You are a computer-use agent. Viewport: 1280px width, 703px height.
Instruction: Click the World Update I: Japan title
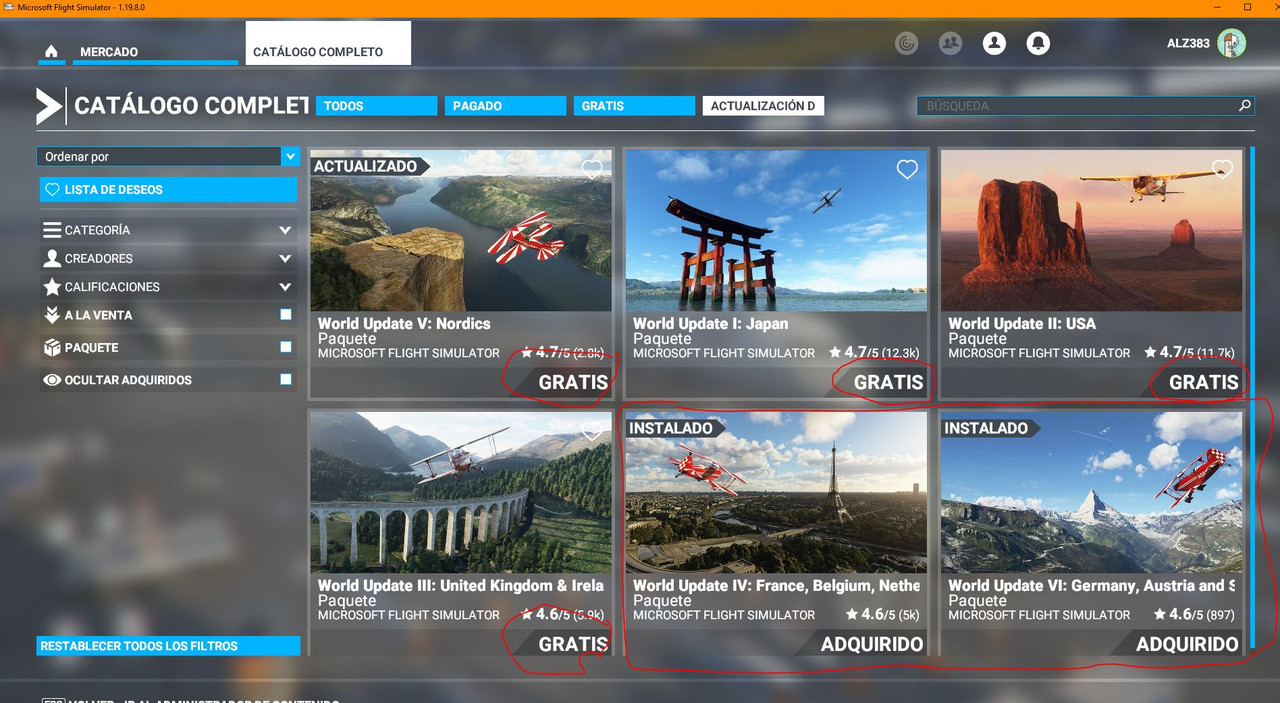[x=710, y=323]
